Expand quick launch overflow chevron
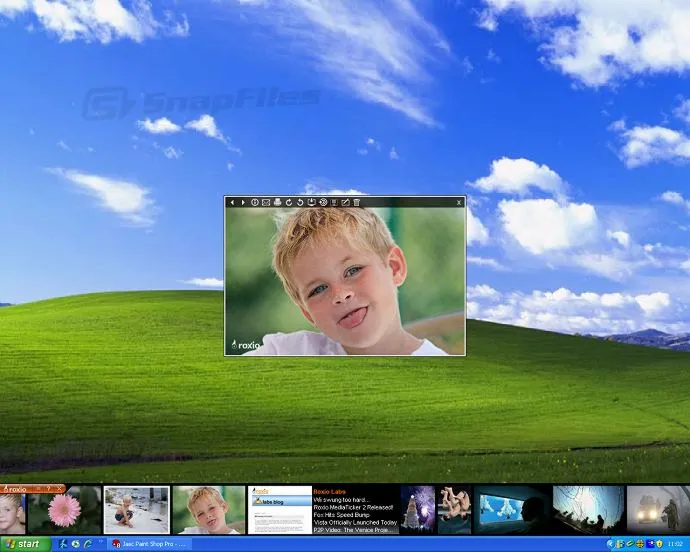690x552 pixels. pos(100,541)
